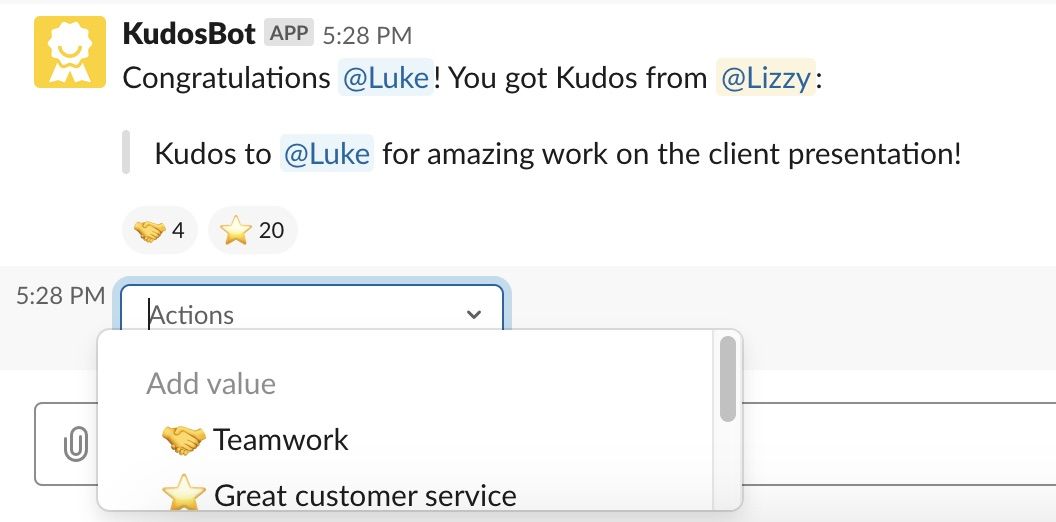Toggle the handshake reaction with count 4
This screenshot has height=522, width=1056.
[x=160, y=230]
